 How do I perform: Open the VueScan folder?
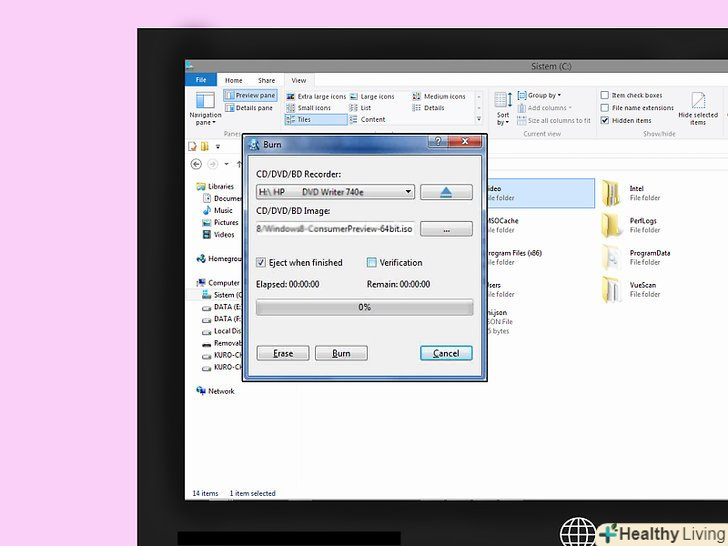(630, 289)
